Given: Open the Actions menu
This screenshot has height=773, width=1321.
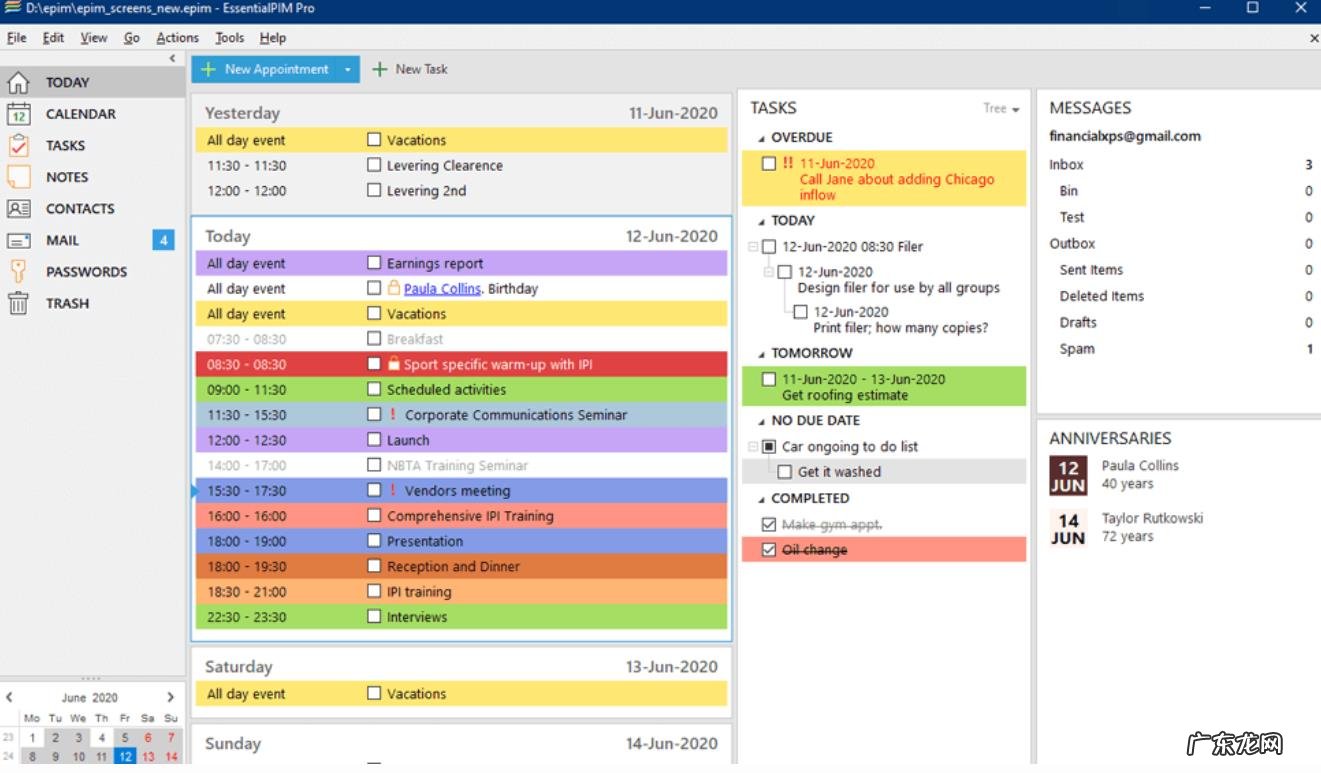Looking at the screenshot, I should (177, 38).
